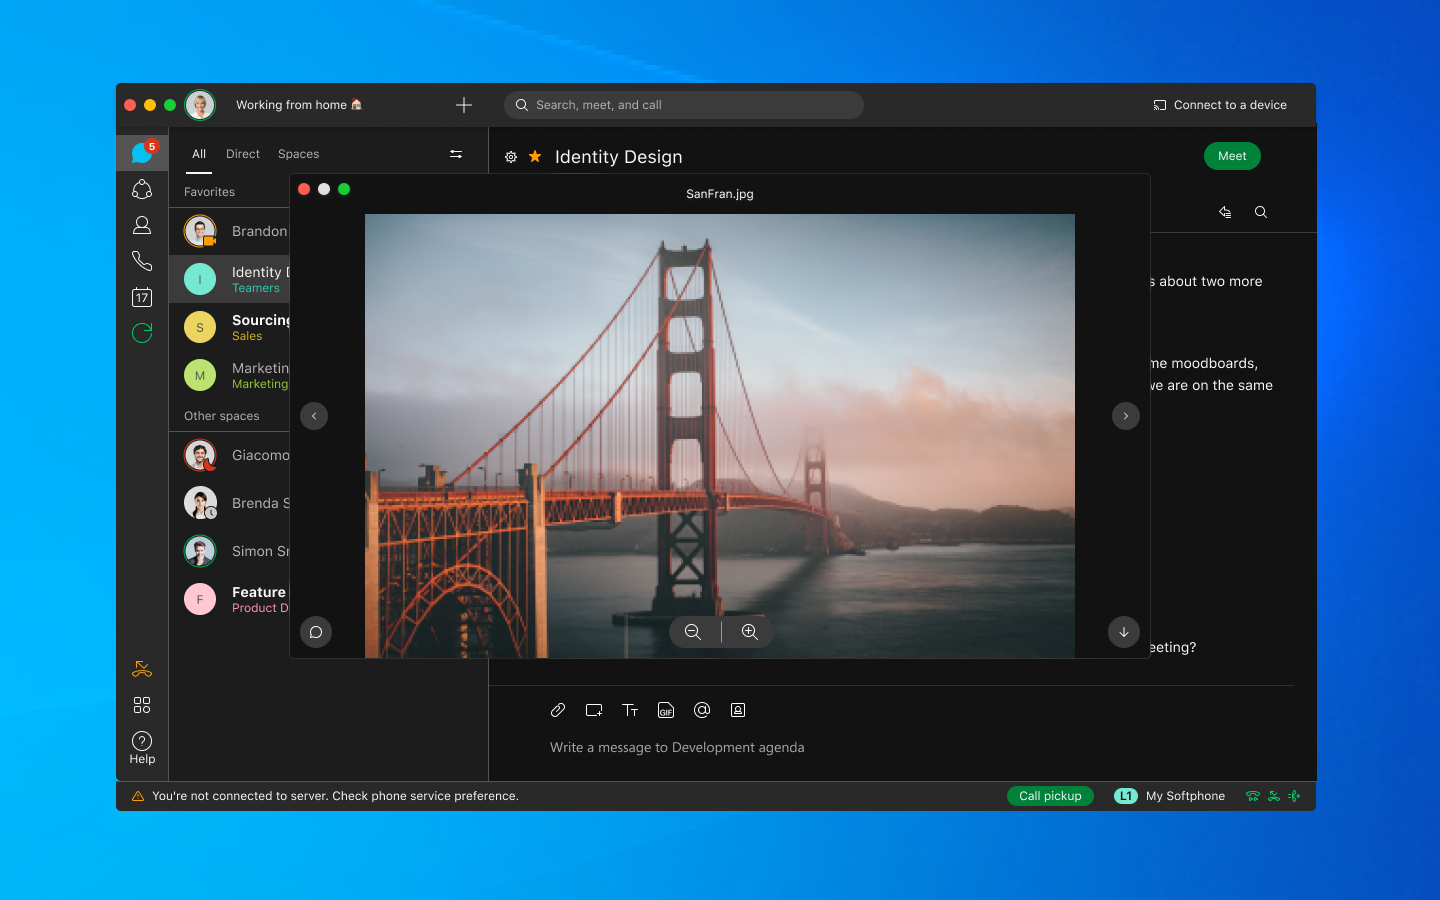Viewport: 1440px width, 900px height.
Task: Click the Search, meet, and call field
Action: click(684, 105)
